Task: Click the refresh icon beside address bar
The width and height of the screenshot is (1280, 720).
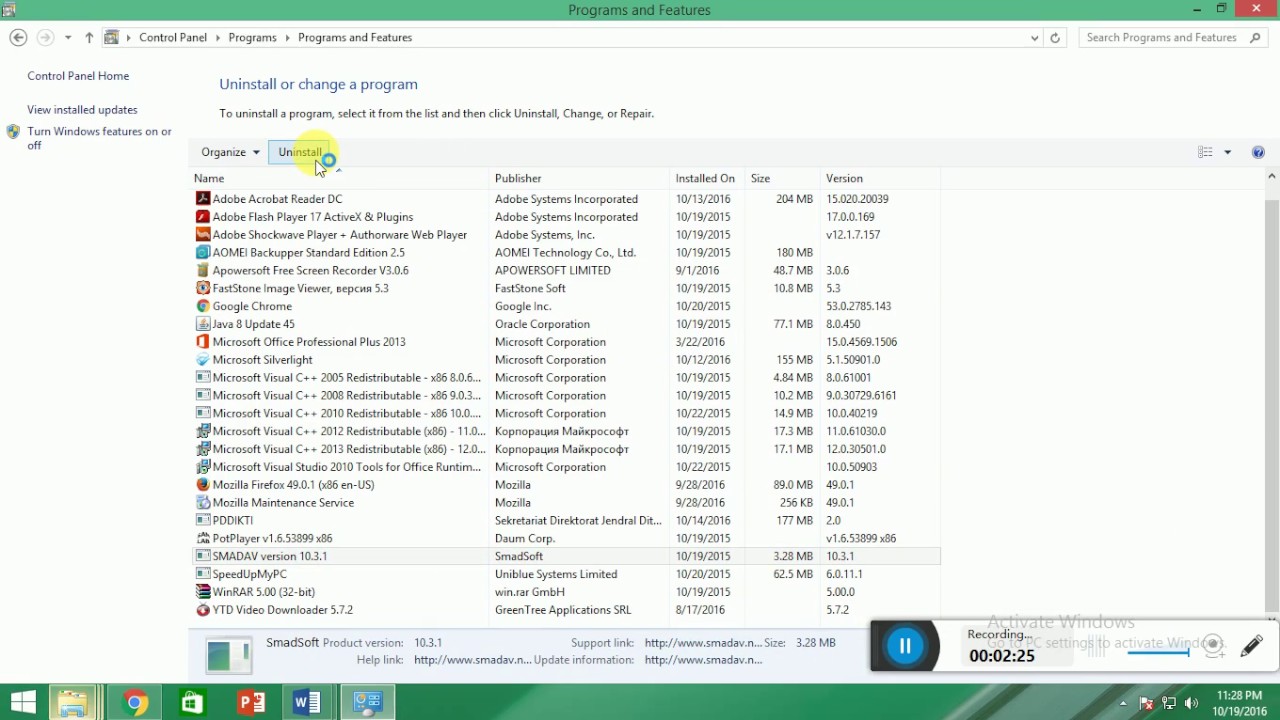Action: (1055, 38)
